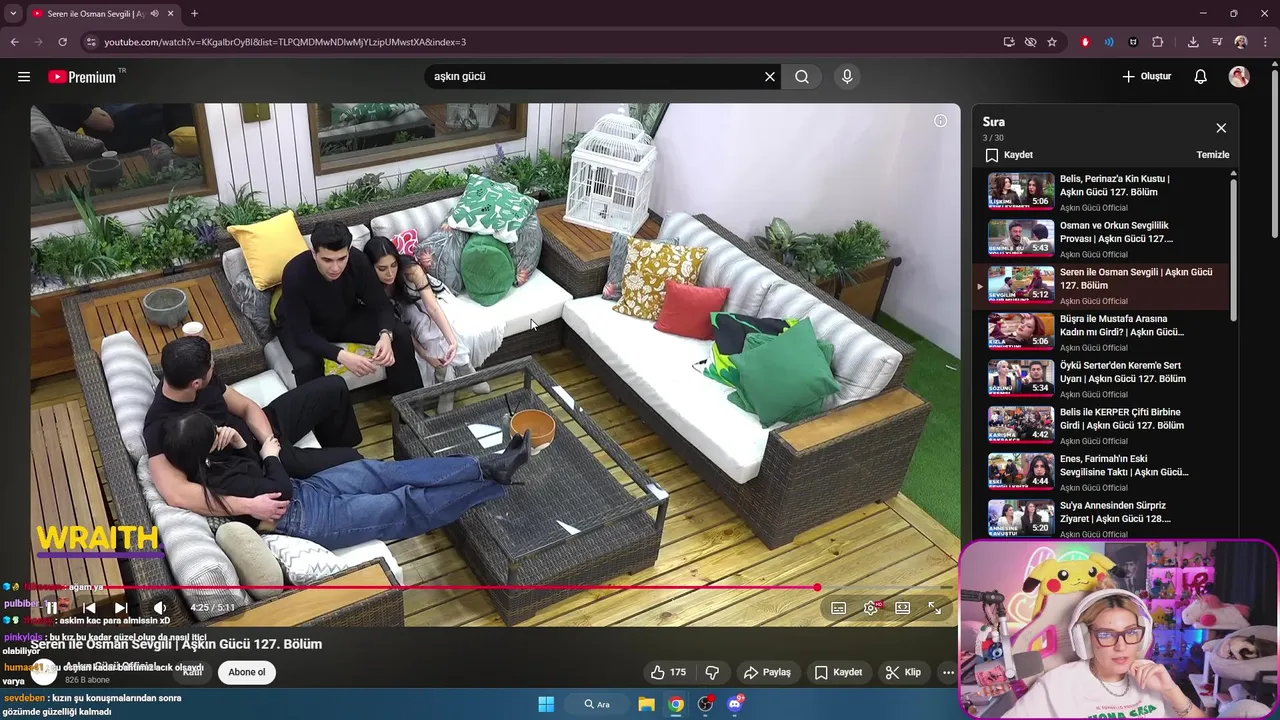
Task: Open the red hand extension icon
Action: pos(1085,42)
